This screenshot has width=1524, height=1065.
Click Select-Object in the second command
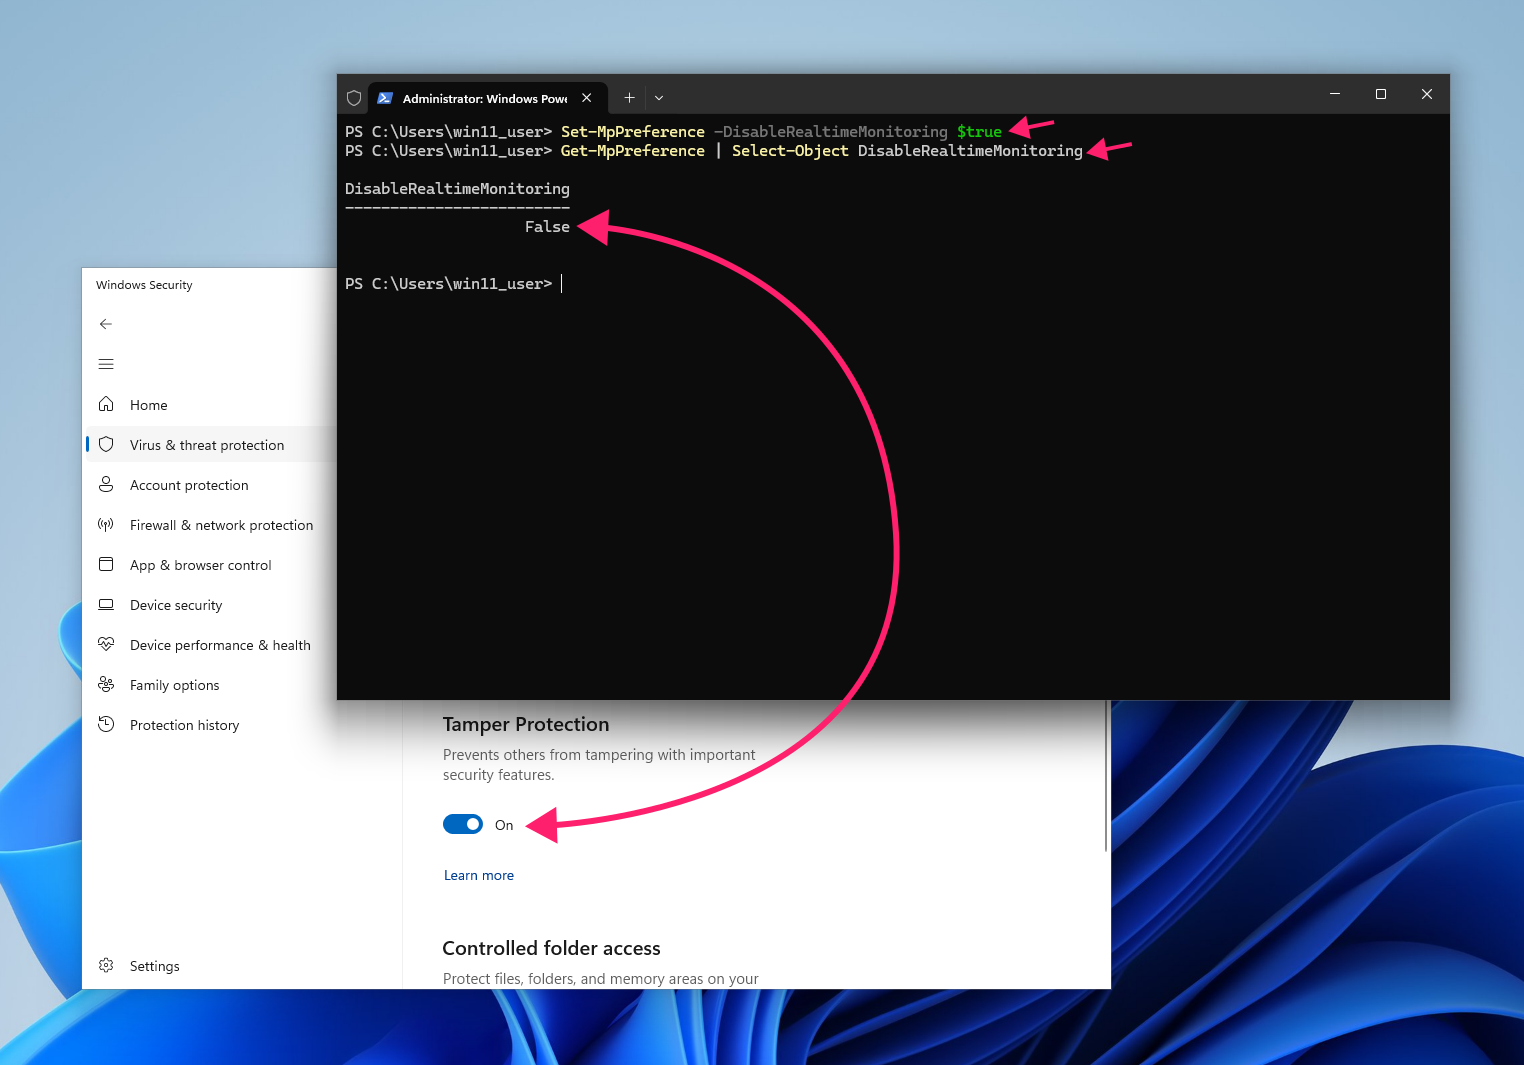(x=790, y=151)
